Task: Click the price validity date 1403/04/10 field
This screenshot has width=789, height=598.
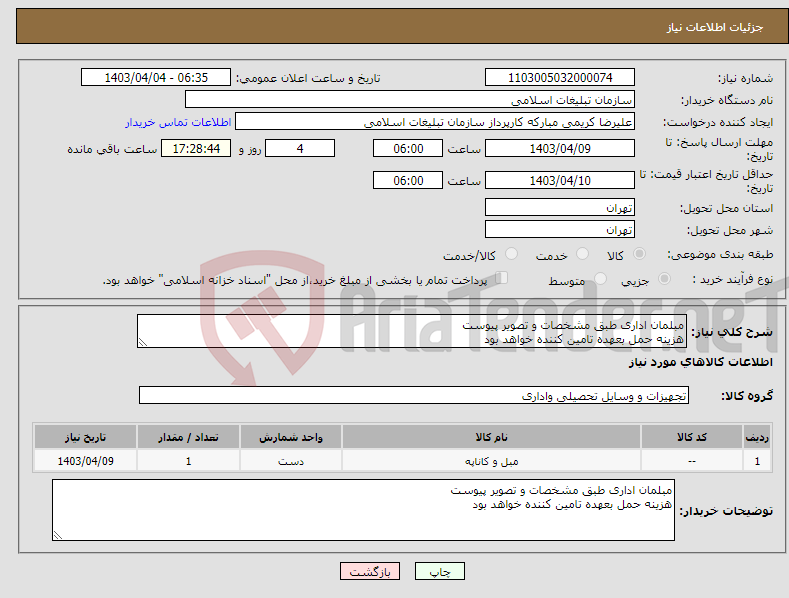Action: click(560, 180)
